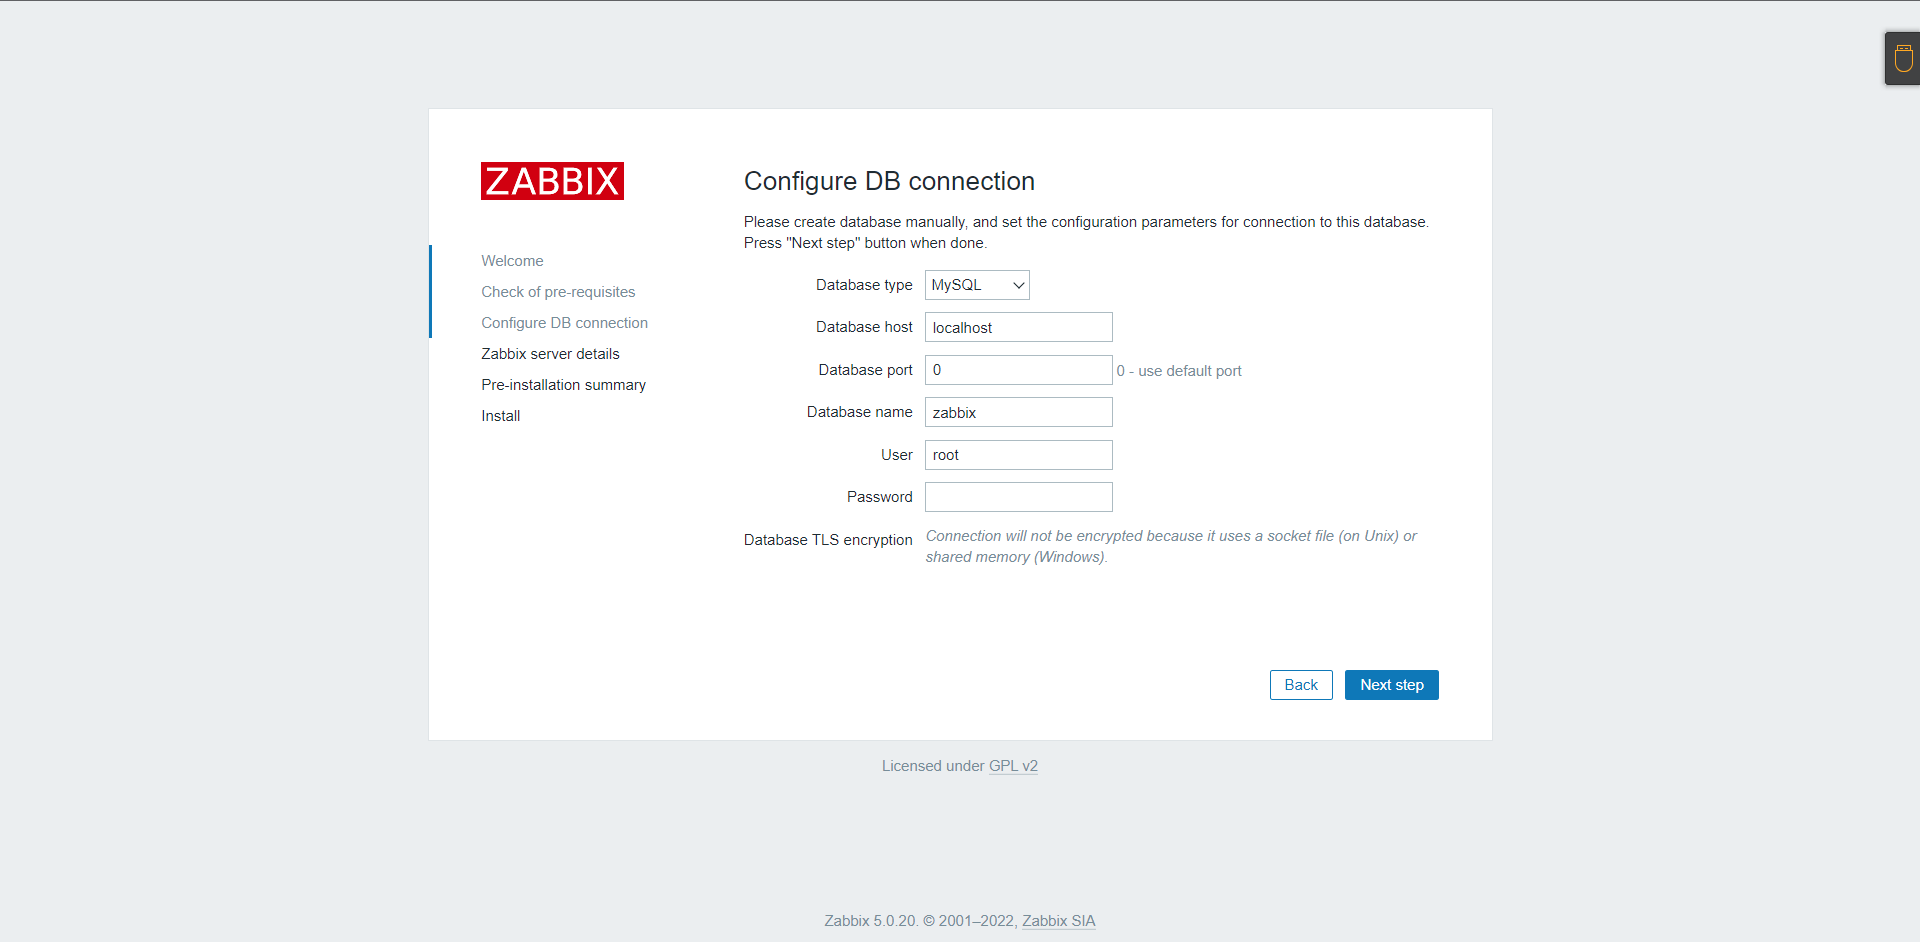The image size is (1920, 942).
Task: Go back with the Back button
Action: (x=1301, y=685)
